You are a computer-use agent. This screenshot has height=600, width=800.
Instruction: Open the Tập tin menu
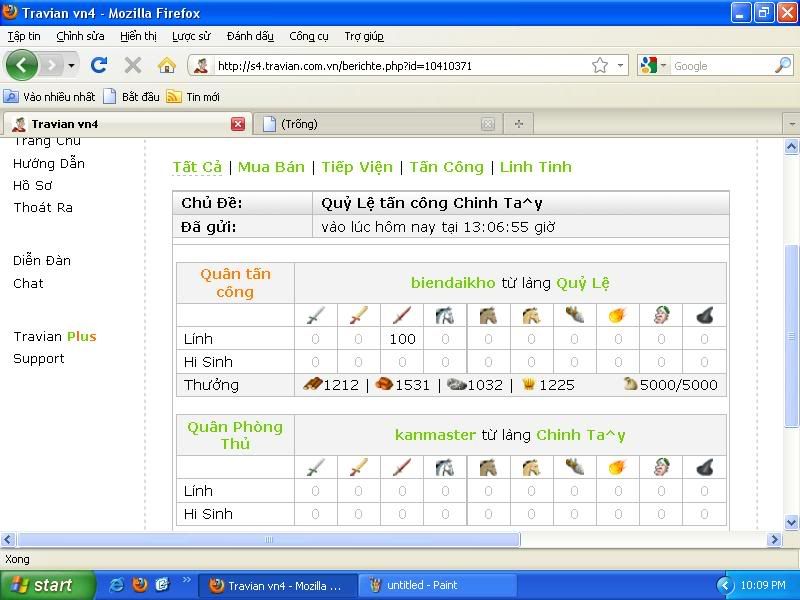coord(23,36)
